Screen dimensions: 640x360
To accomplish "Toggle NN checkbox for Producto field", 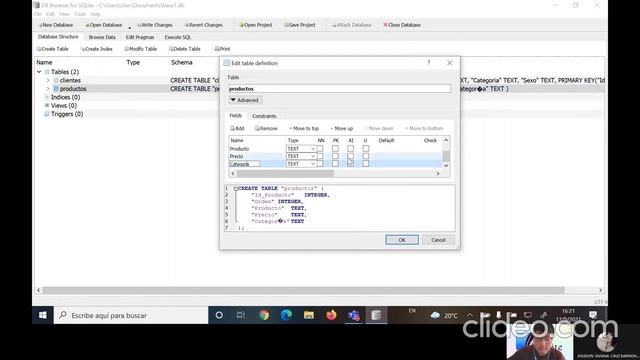I will [320, 149].
